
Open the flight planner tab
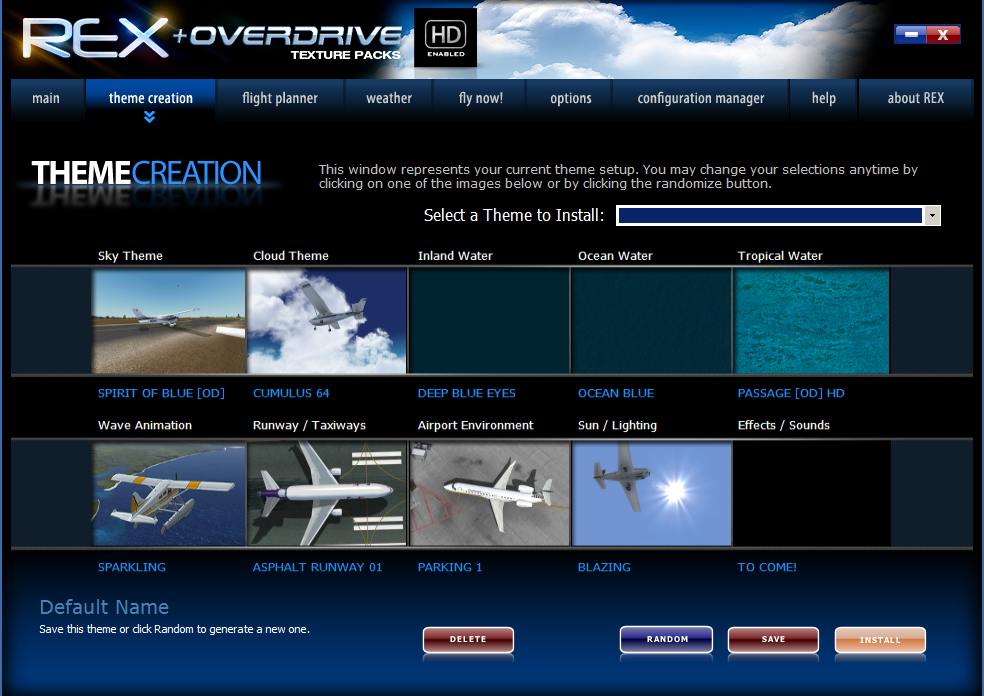280,99
